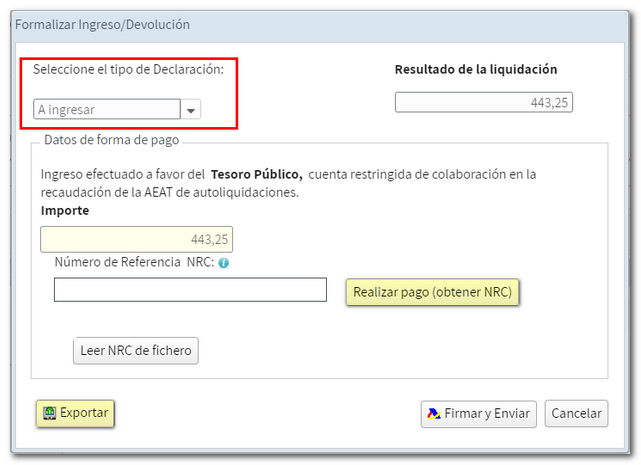This screenshot has width=641, height=465.
Task: Click the bold 'Importe' label
Action: tap(65, 211)
